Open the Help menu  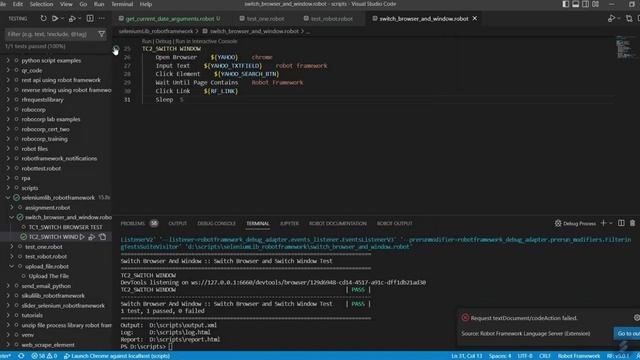click(x=146, y=4)
